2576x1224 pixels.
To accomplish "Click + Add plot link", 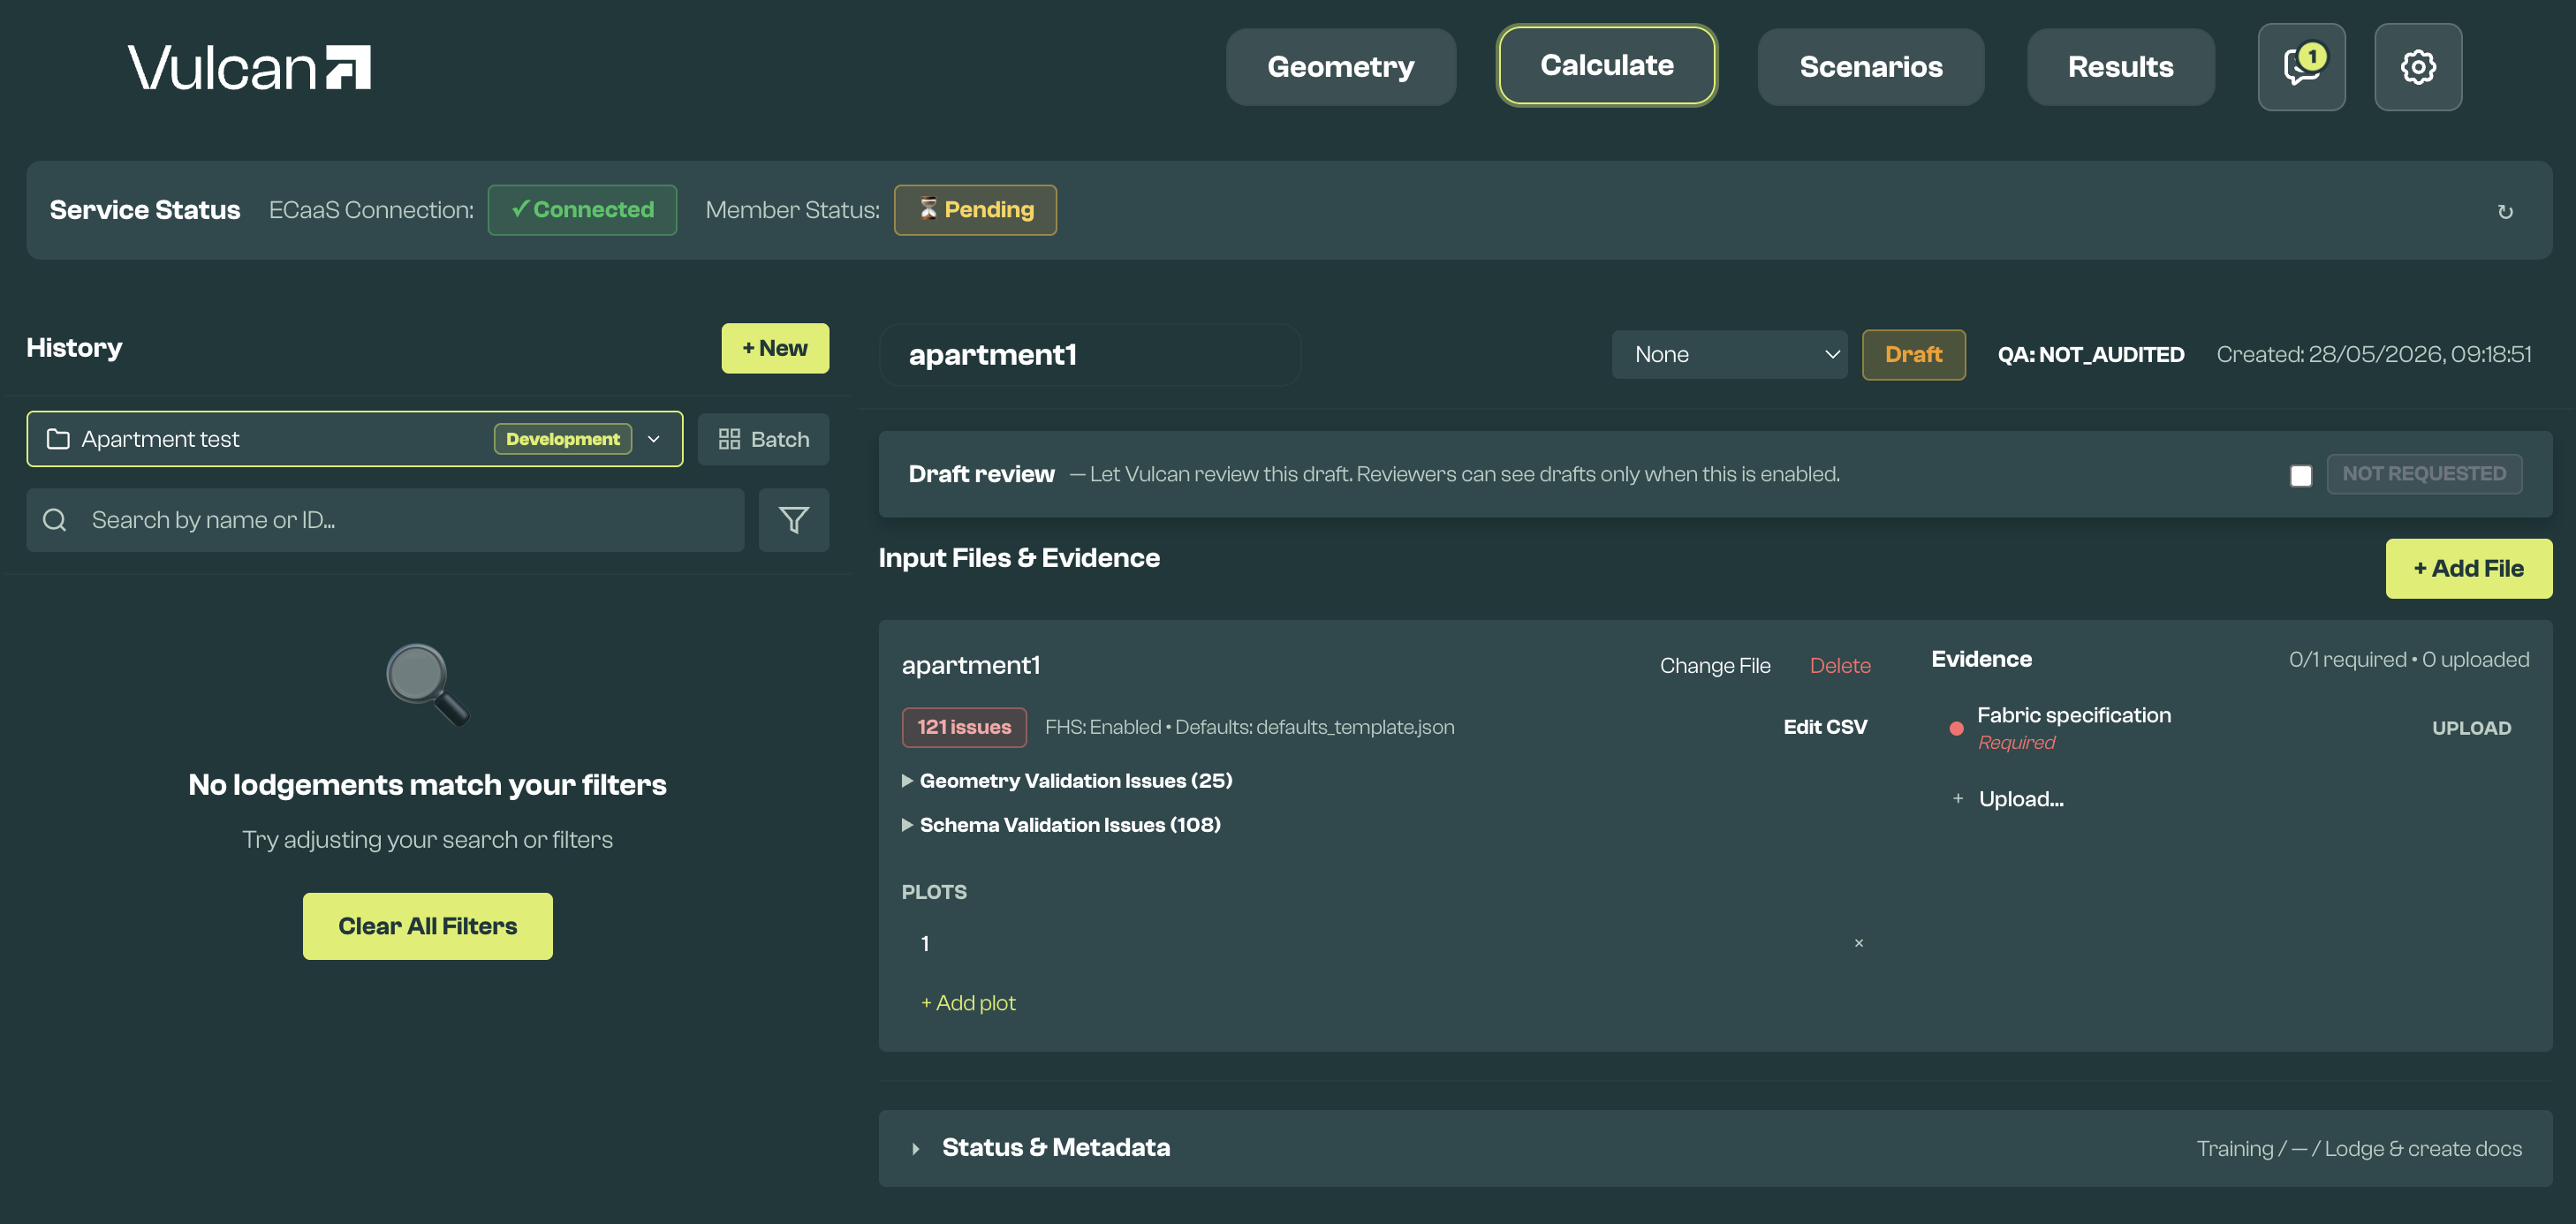I will (x=968, y=1003).
